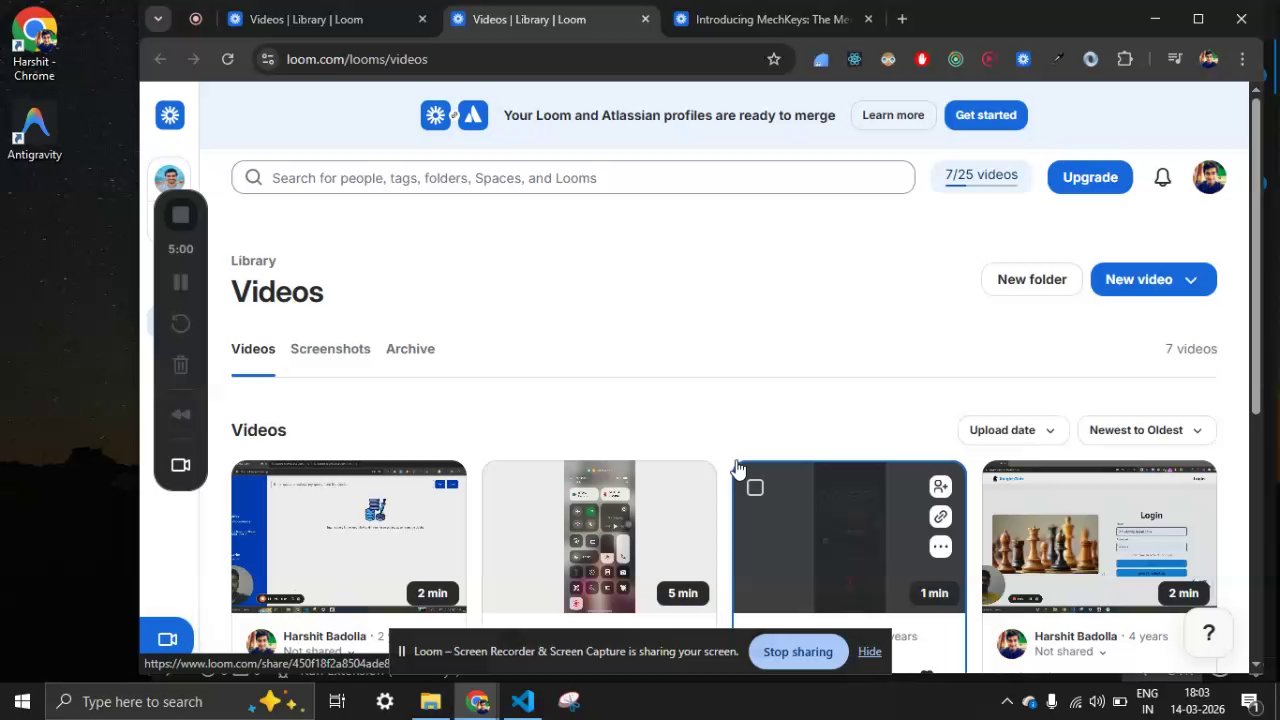Open Task View on the taskbar
Screen dimensions: 1280x720
(337, 701)
